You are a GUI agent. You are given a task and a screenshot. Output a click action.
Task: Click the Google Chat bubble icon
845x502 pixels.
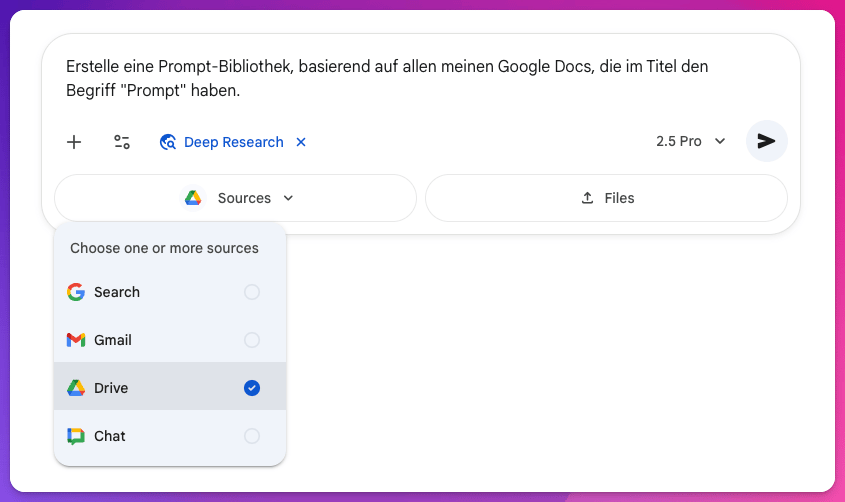(76, 436)
